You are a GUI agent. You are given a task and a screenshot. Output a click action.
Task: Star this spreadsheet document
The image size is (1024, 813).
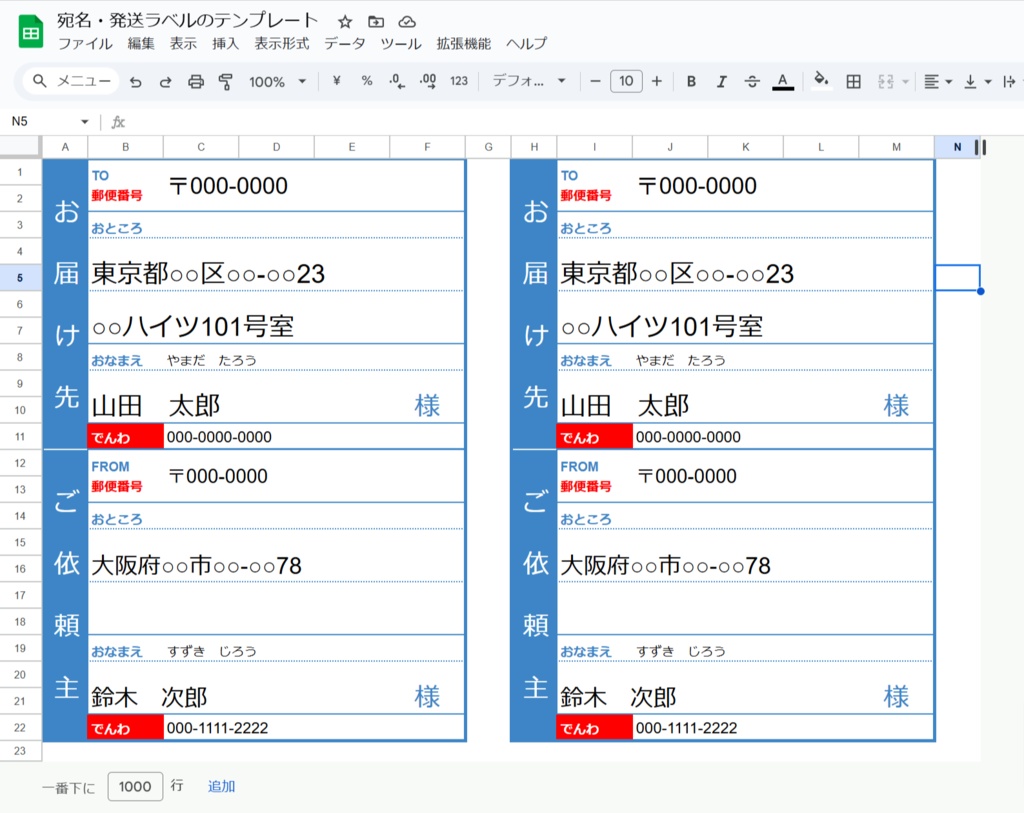click(x=345, y=22)
